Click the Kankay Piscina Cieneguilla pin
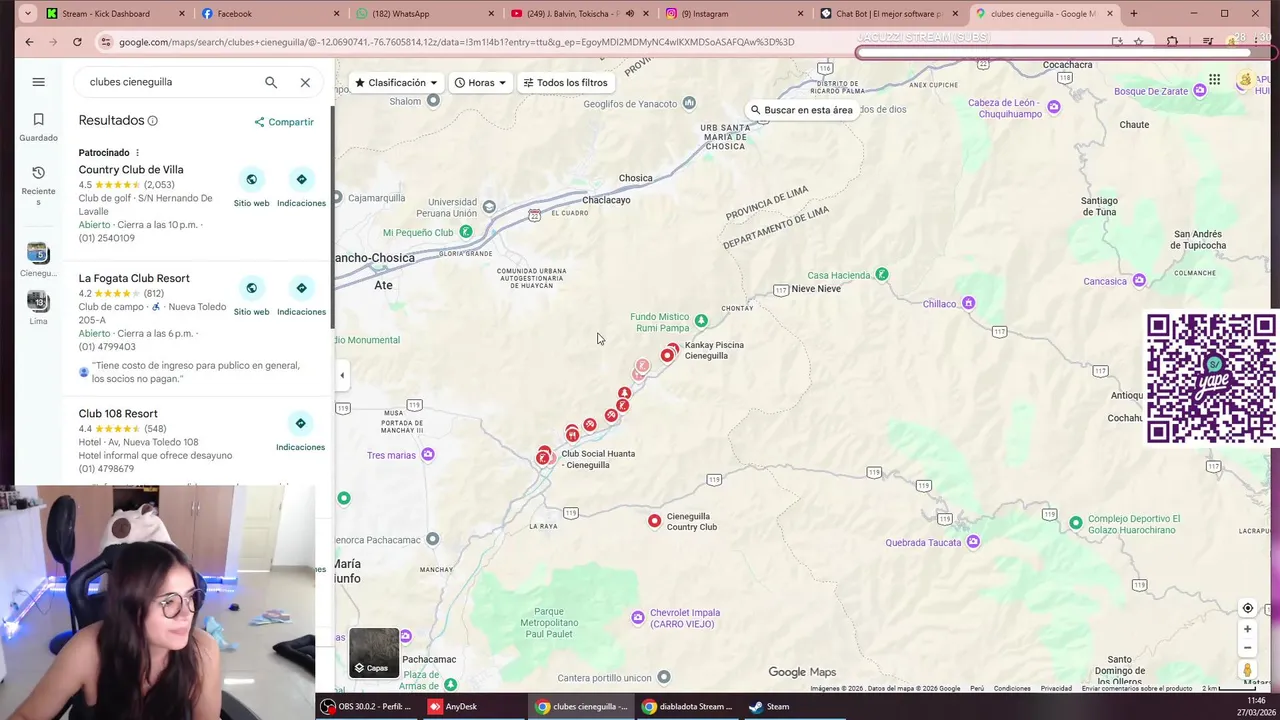The height and width of the screenshot is (720, 1280). 667,355
